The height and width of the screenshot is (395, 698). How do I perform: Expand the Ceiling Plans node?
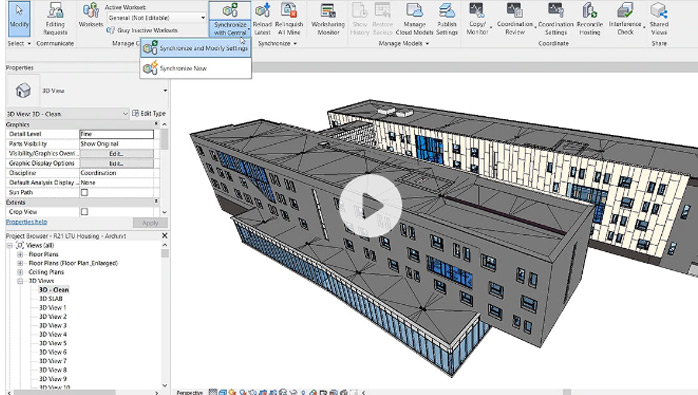point(20,272)
